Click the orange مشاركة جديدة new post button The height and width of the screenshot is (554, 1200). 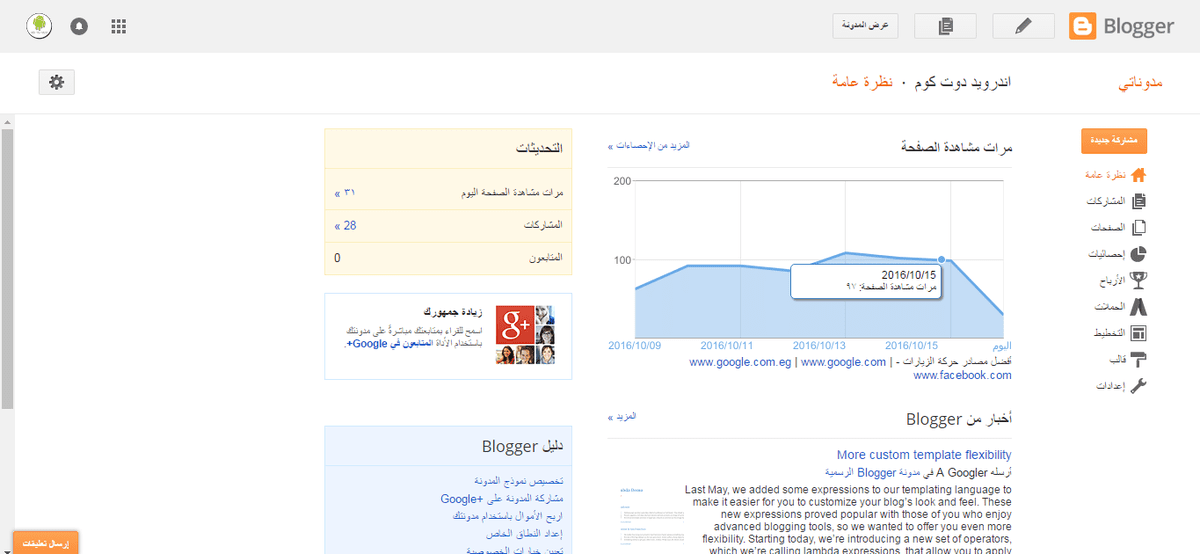click(x=1114, y=141)
